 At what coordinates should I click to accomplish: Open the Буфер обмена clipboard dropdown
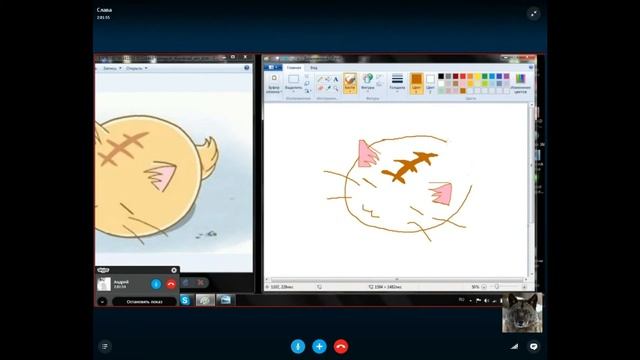274,84
